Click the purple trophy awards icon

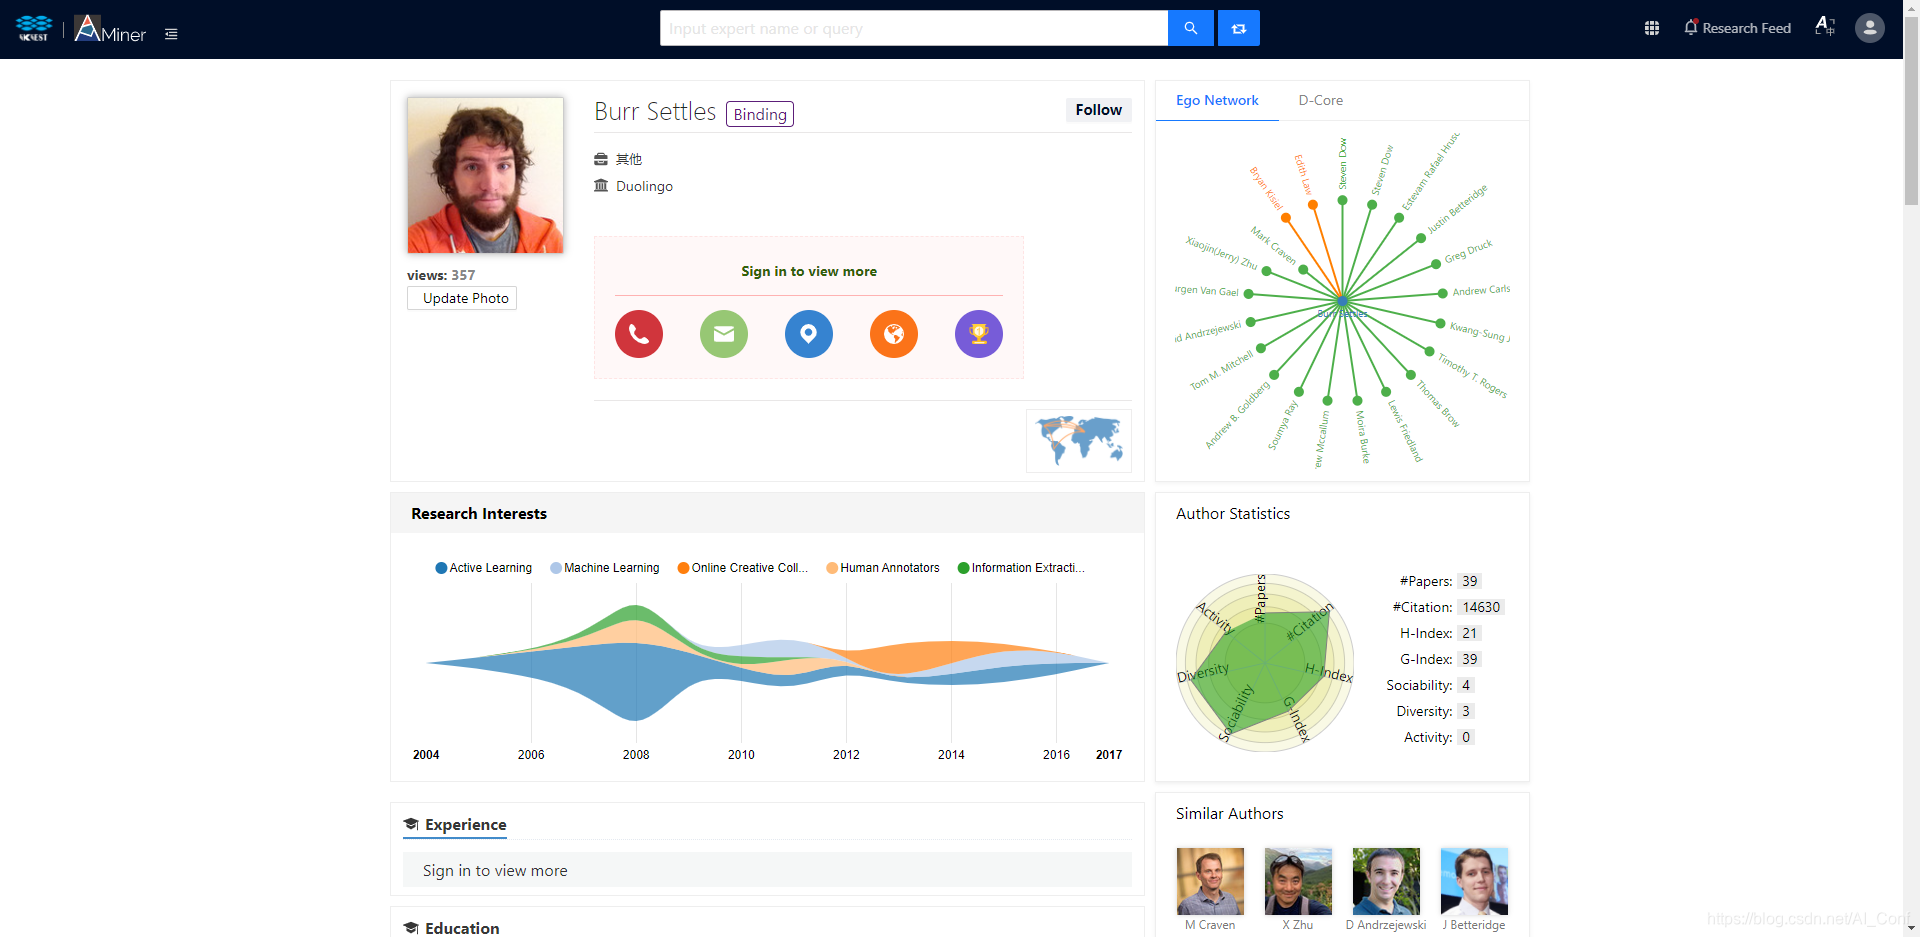click(x=979, y=334)
